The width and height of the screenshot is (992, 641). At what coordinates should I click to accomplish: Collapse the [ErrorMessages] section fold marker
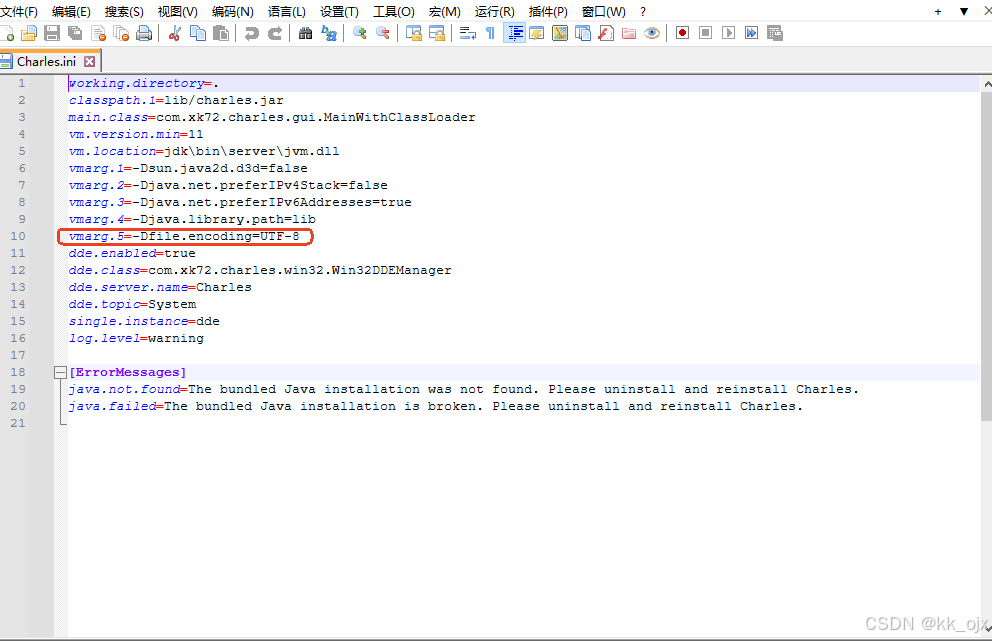click(x=60, y=373)
